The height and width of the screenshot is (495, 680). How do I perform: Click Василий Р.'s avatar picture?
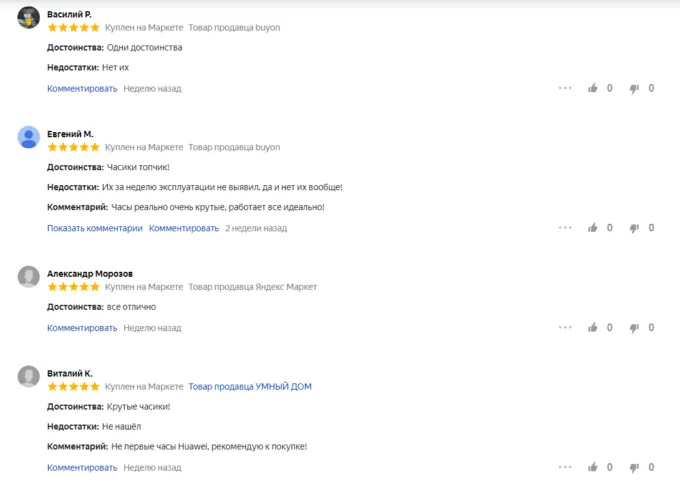(29, 18)
